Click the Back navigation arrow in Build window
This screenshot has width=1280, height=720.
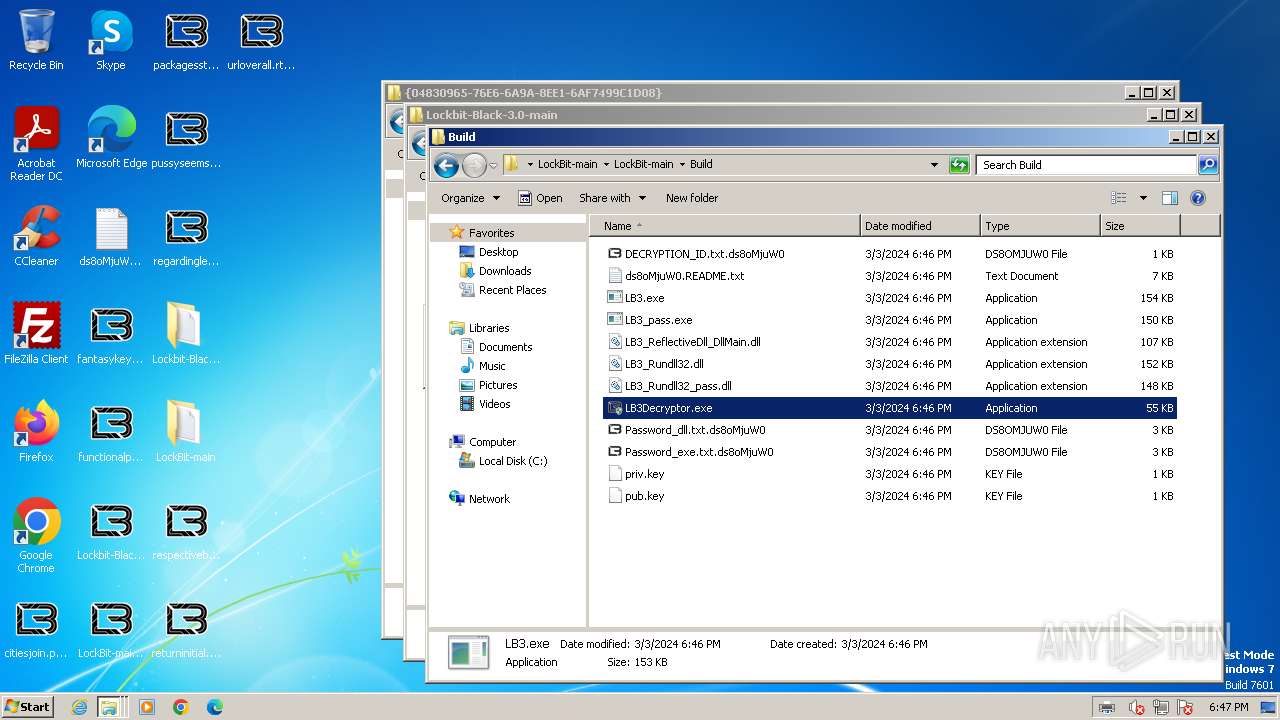tap(447, 165)
